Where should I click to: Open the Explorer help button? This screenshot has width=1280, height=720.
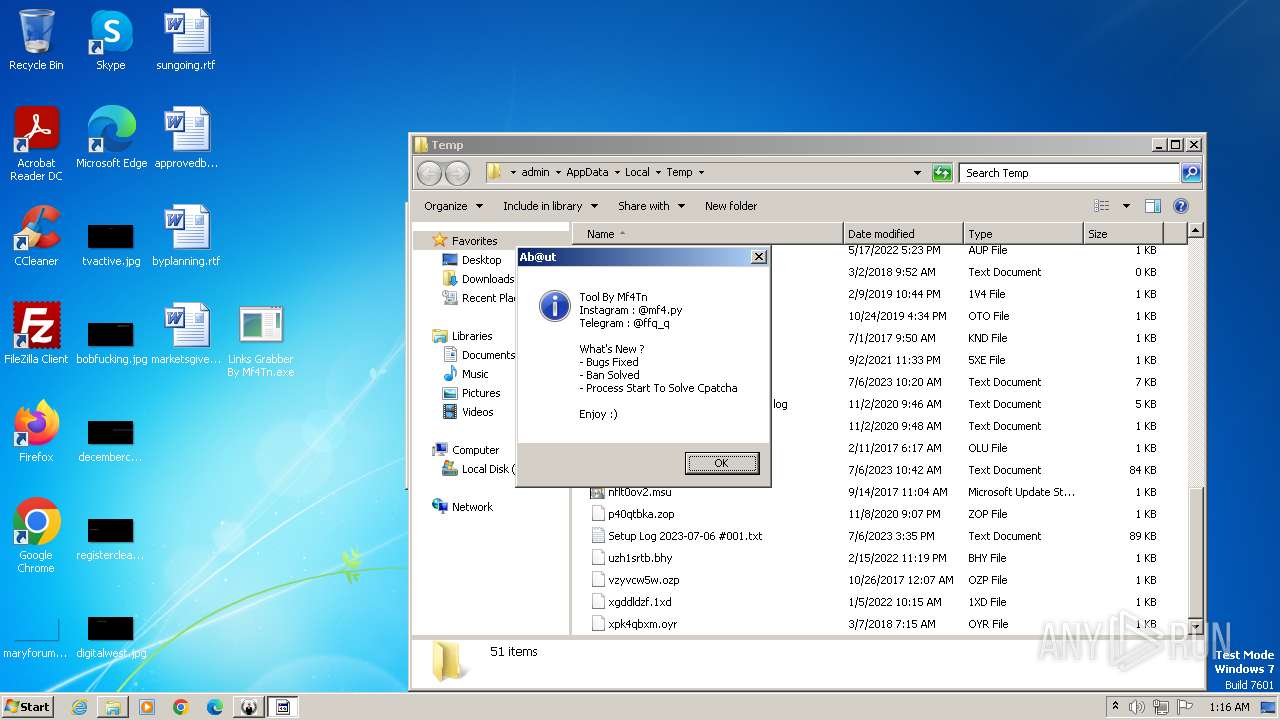pos(1180,206)
